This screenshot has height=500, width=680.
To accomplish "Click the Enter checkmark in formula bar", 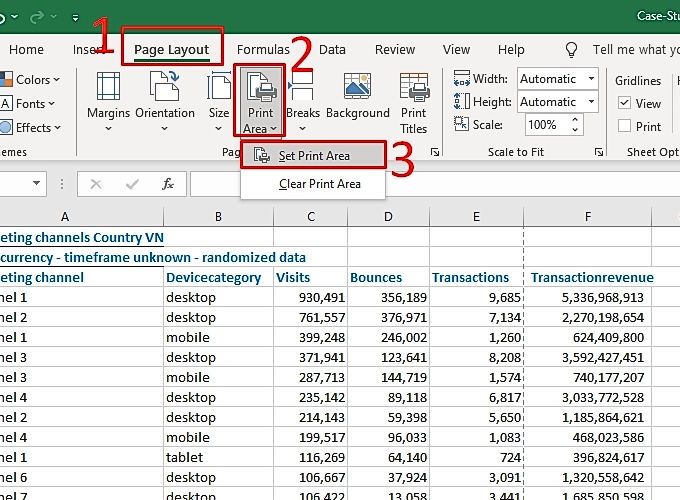I will coord(132,184).
